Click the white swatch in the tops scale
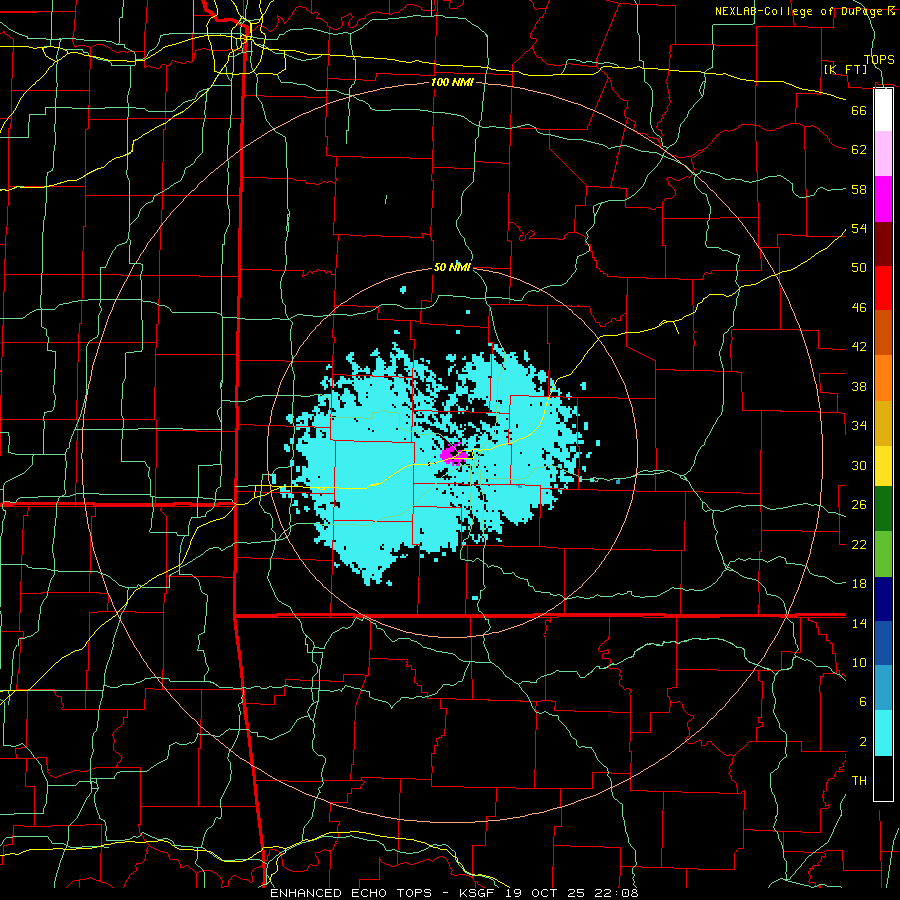This screenshot has width=900, height=900. pyautogui.click(x=883, y=110)
